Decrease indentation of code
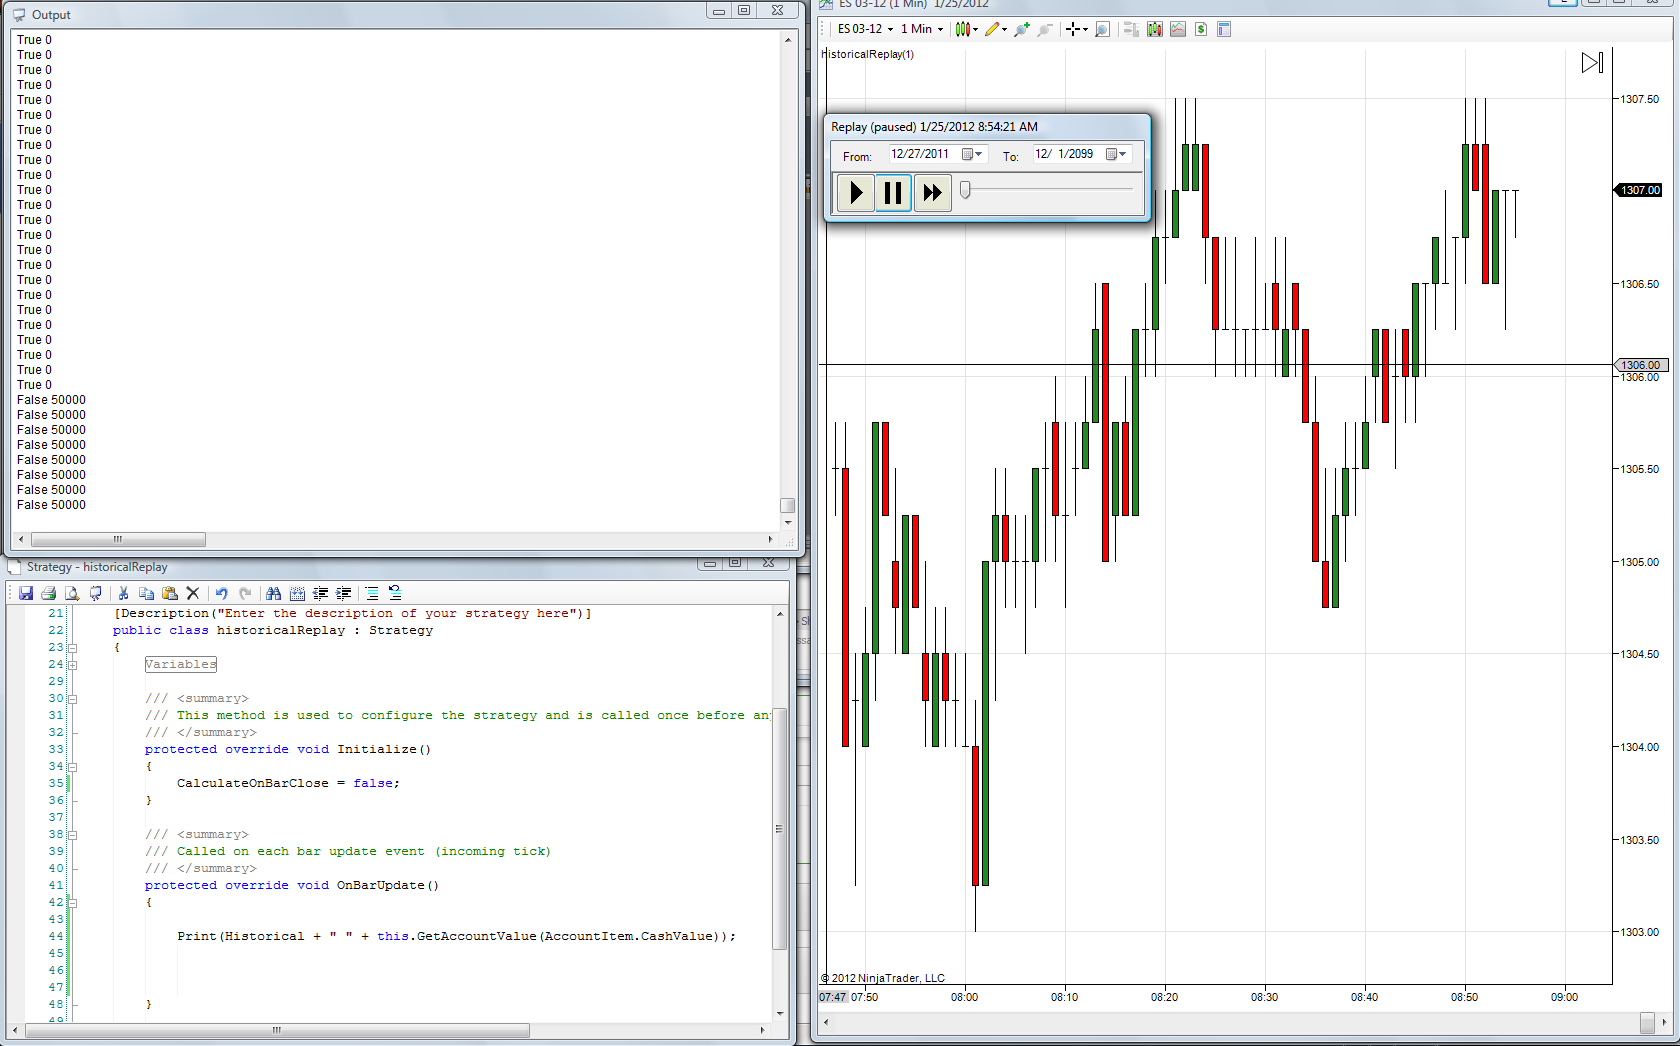 click(x=320, y=593)
